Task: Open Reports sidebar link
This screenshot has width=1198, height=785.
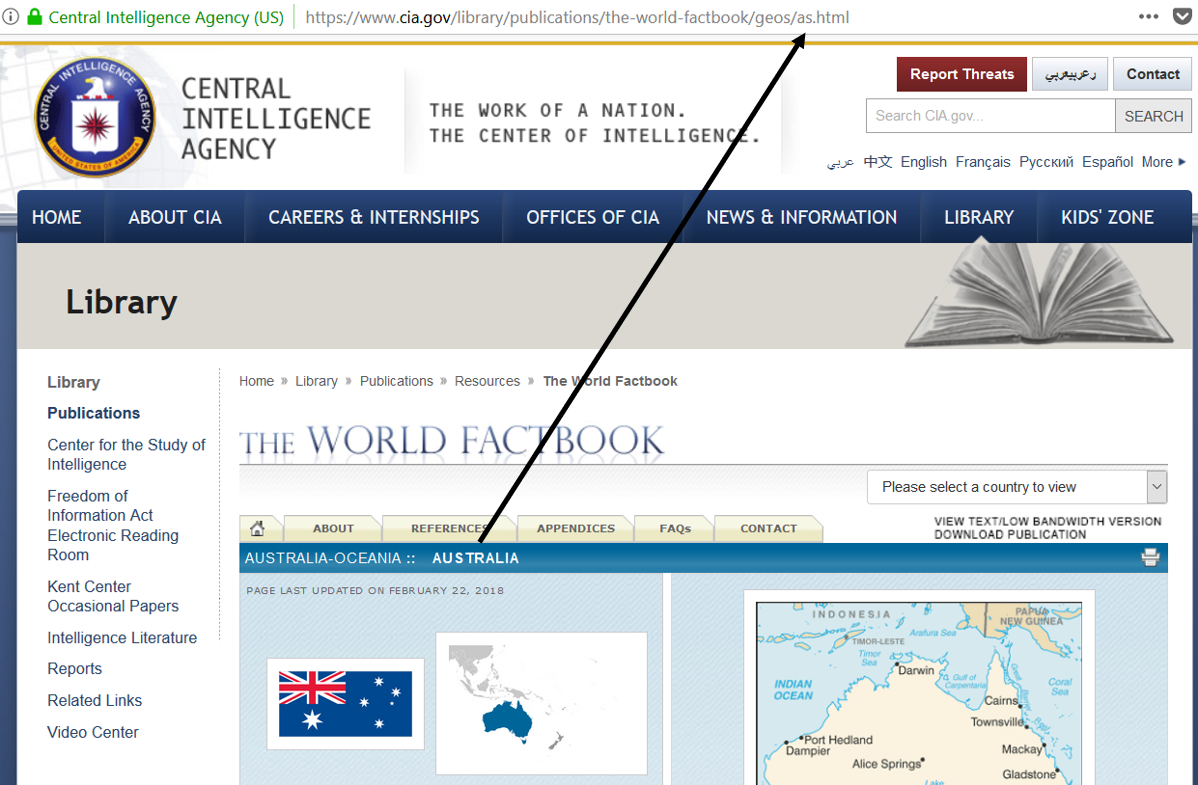Action: pyautogui.click(x=74, y=669)
